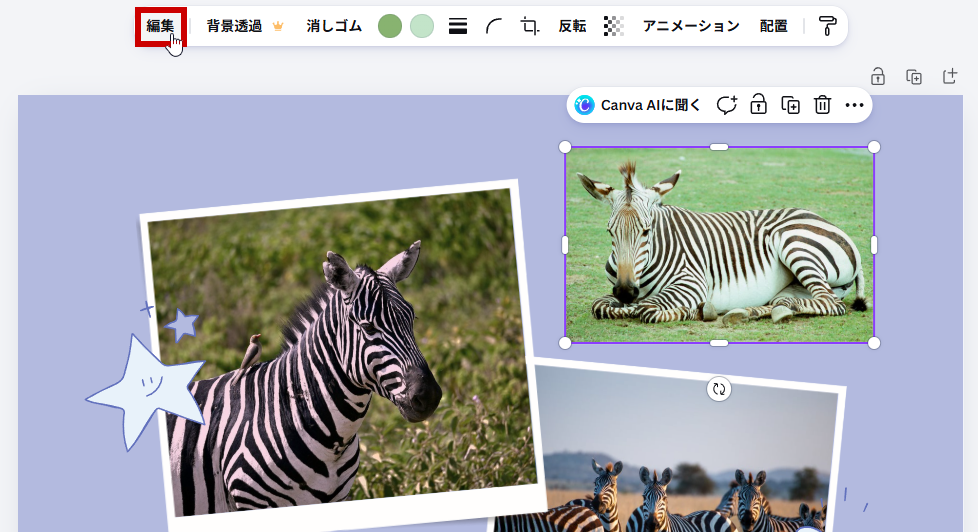Copy style with paint roller icon

tap(827, 26)
